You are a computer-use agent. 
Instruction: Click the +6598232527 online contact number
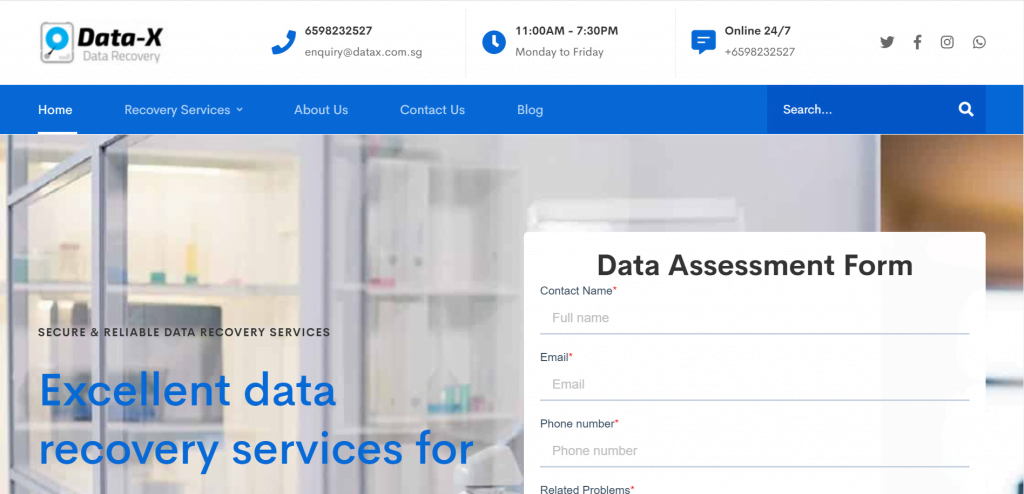pos(760,52)
